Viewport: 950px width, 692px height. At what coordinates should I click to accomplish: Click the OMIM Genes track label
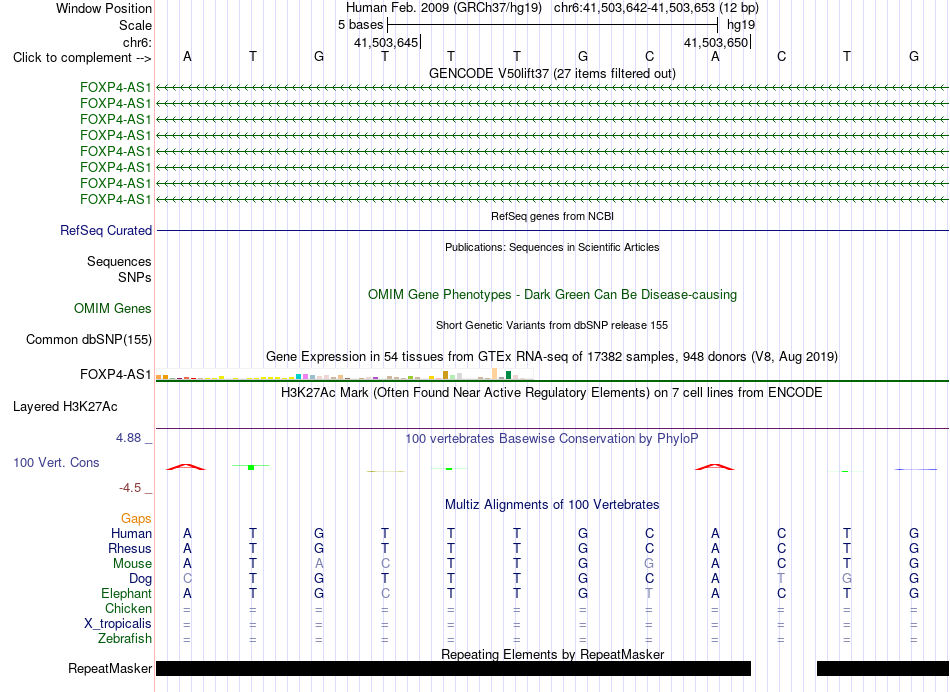click(x=113, y=308)
